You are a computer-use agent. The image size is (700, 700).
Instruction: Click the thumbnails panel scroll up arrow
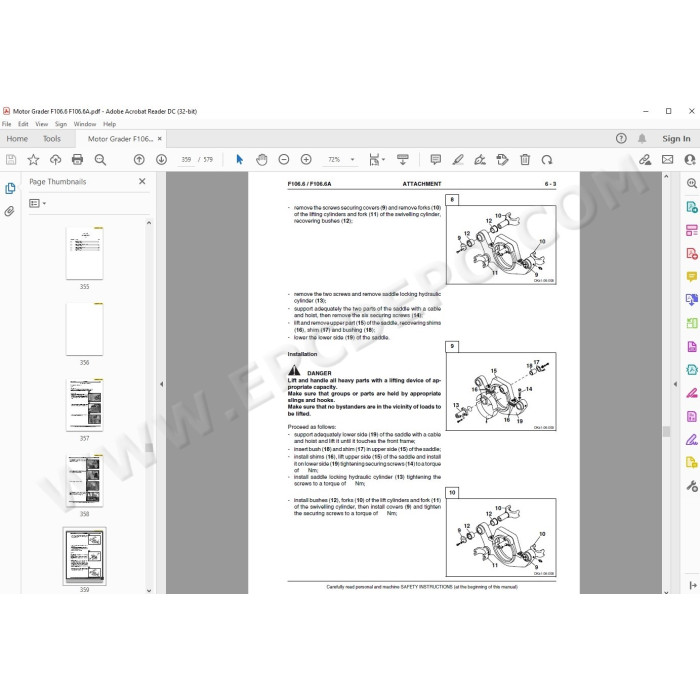(x=149, y=222)
